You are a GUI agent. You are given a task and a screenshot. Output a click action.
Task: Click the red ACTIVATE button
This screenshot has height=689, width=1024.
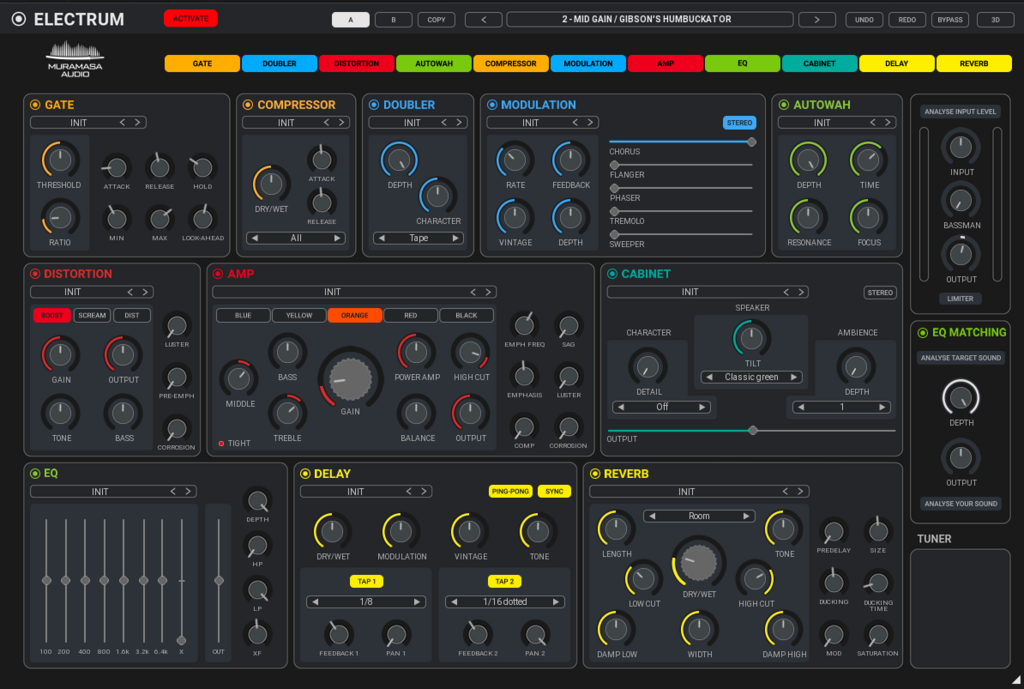[x=191, y=18]
